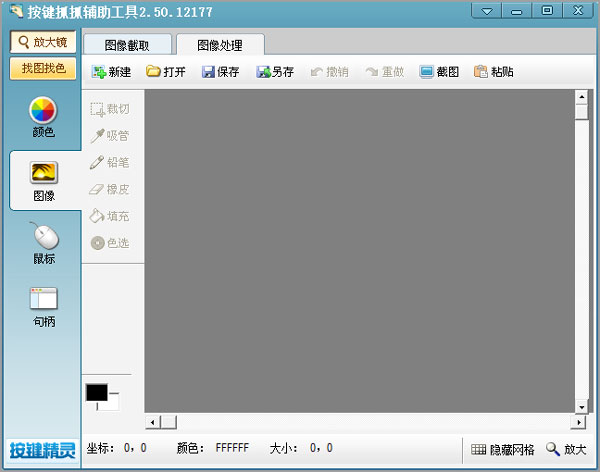Toggle grid with the 隐藏网格 button
Image resolution: width=600 pixels, height=472 pixels.
pos(502,449)
